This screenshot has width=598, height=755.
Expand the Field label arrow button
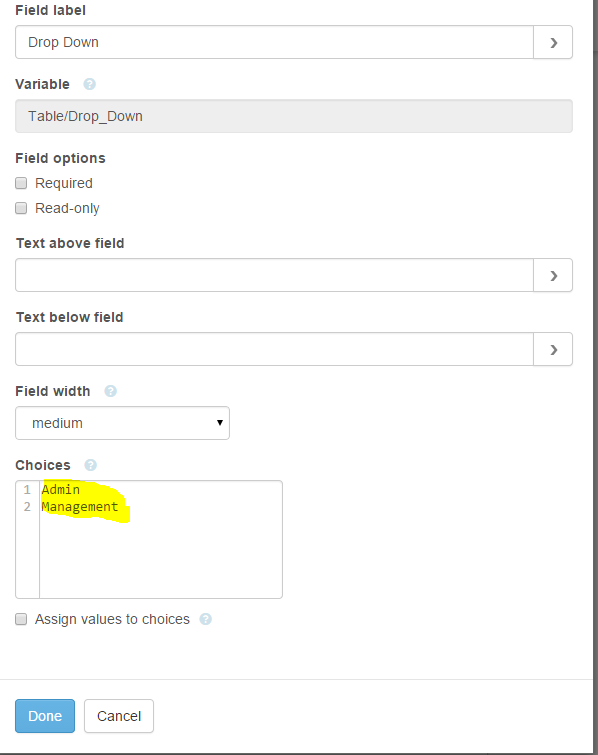tap(553, 42)
